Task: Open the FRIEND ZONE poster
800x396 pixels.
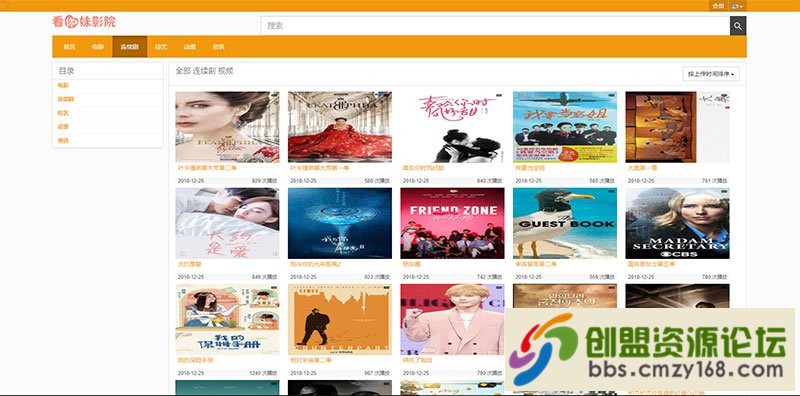Action: pos(453,224)
